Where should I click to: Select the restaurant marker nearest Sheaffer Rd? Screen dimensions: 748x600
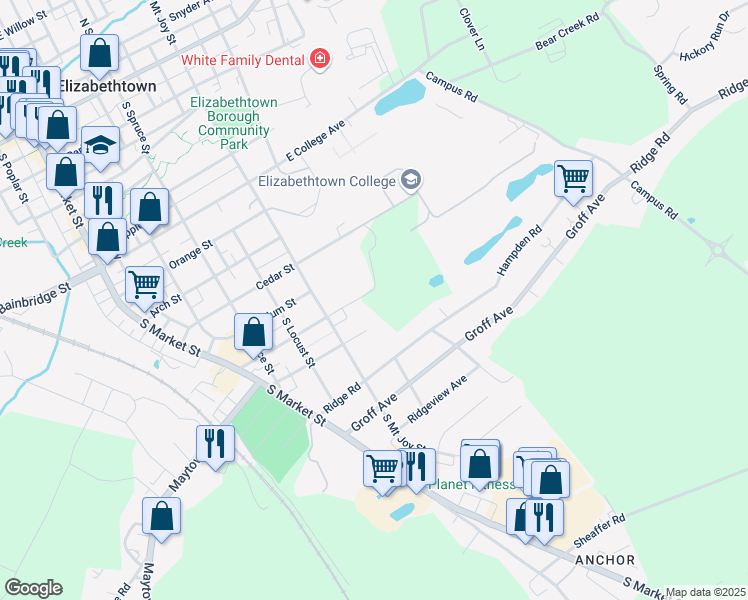coord(544,518)
